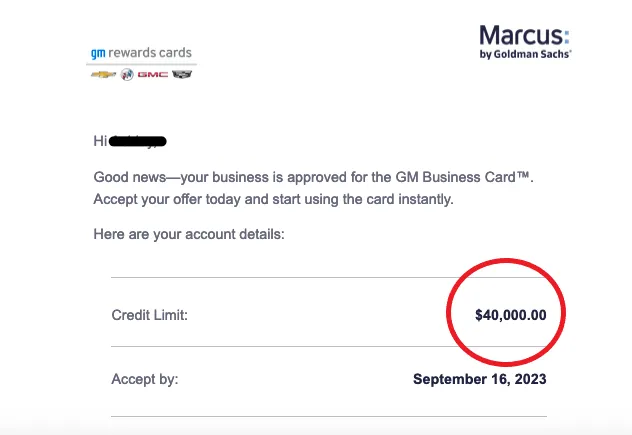Click the redacted recipient name
This screenshot has width=632, height=435.
(x=137, y=141)
